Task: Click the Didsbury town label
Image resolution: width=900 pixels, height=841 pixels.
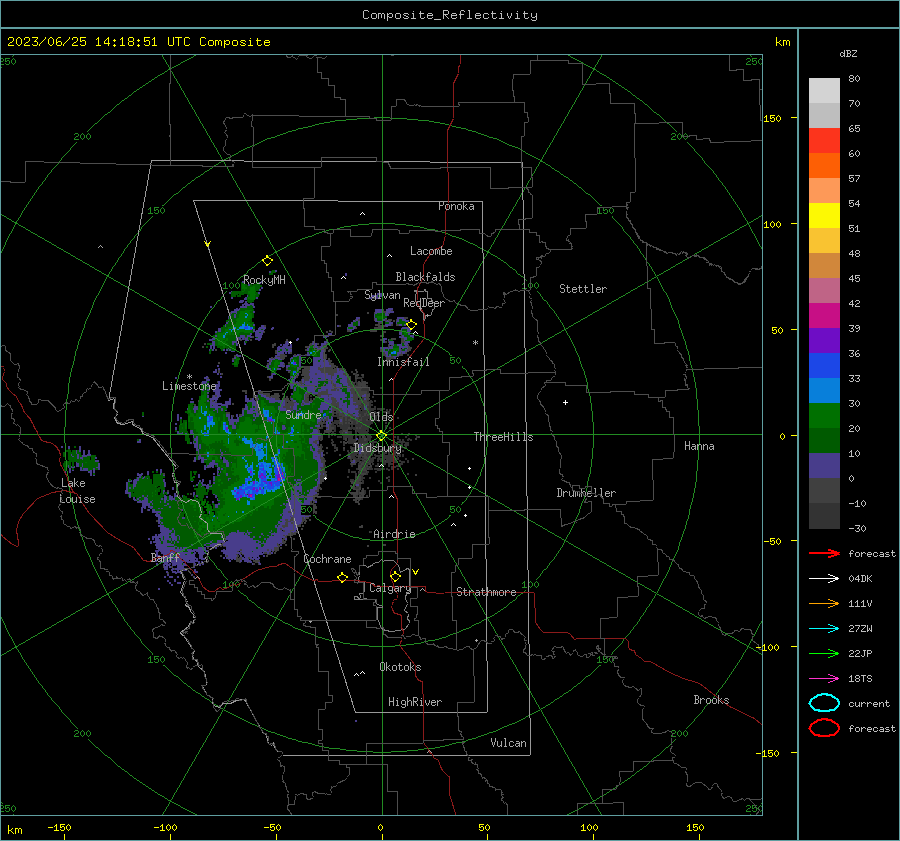Action: 377,448
